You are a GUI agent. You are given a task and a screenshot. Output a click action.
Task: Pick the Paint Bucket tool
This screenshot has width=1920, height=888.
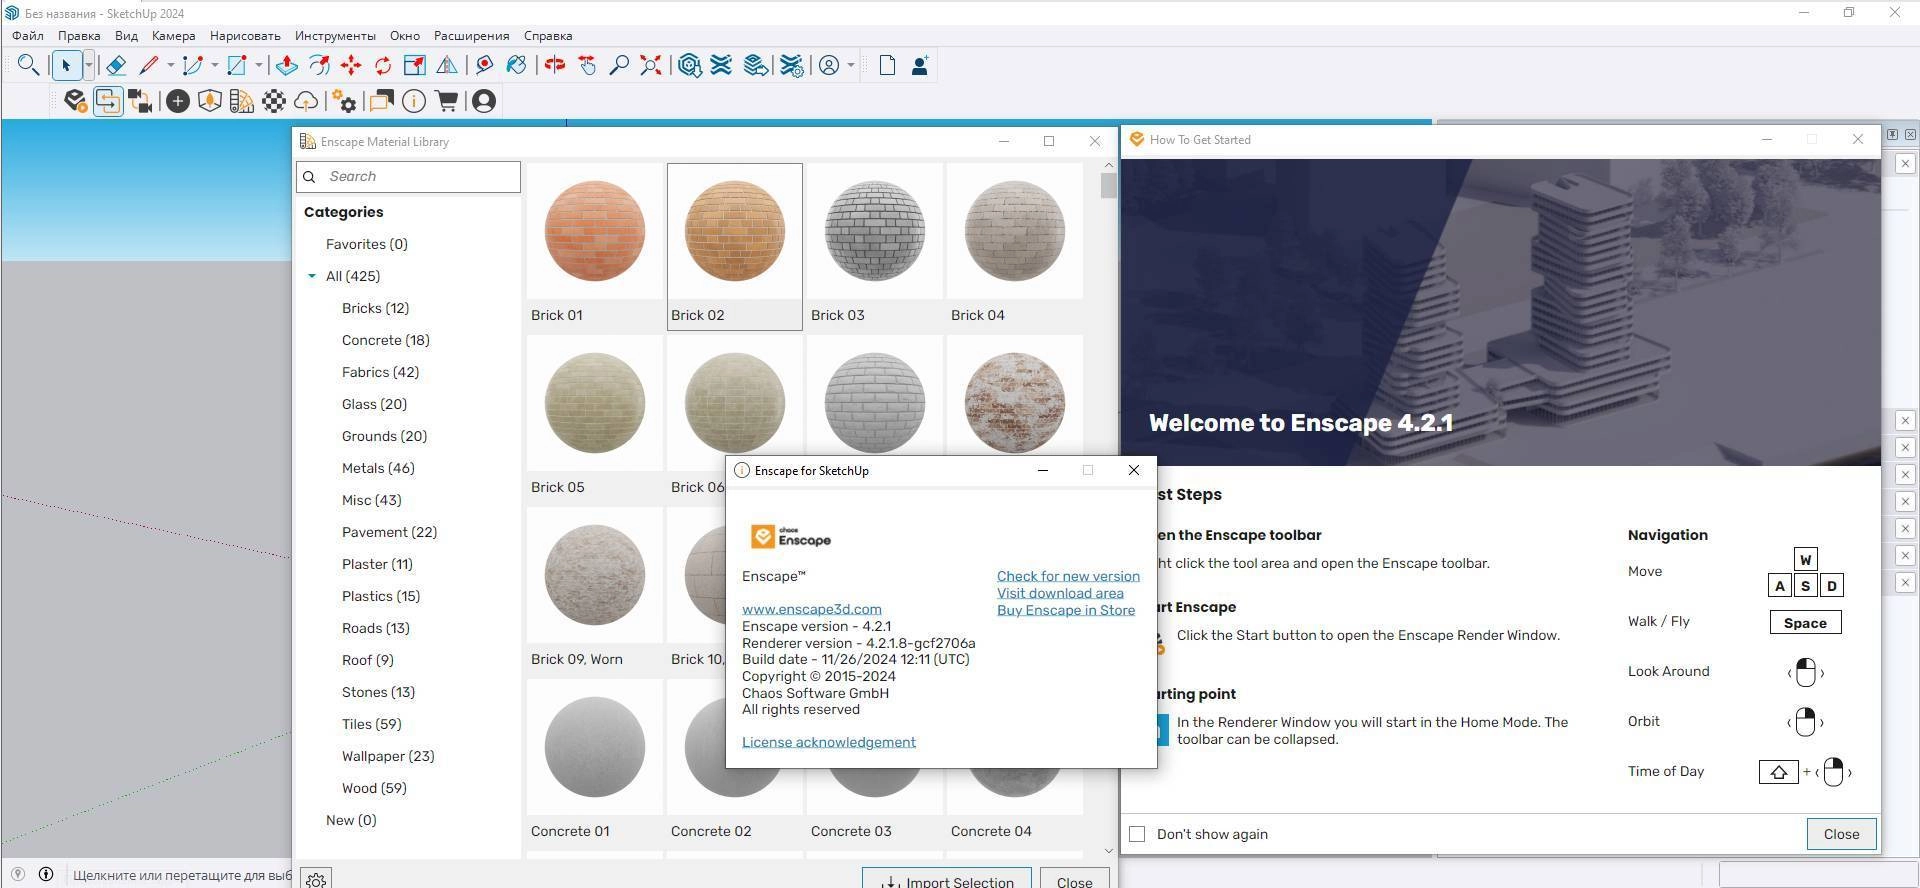517,65
